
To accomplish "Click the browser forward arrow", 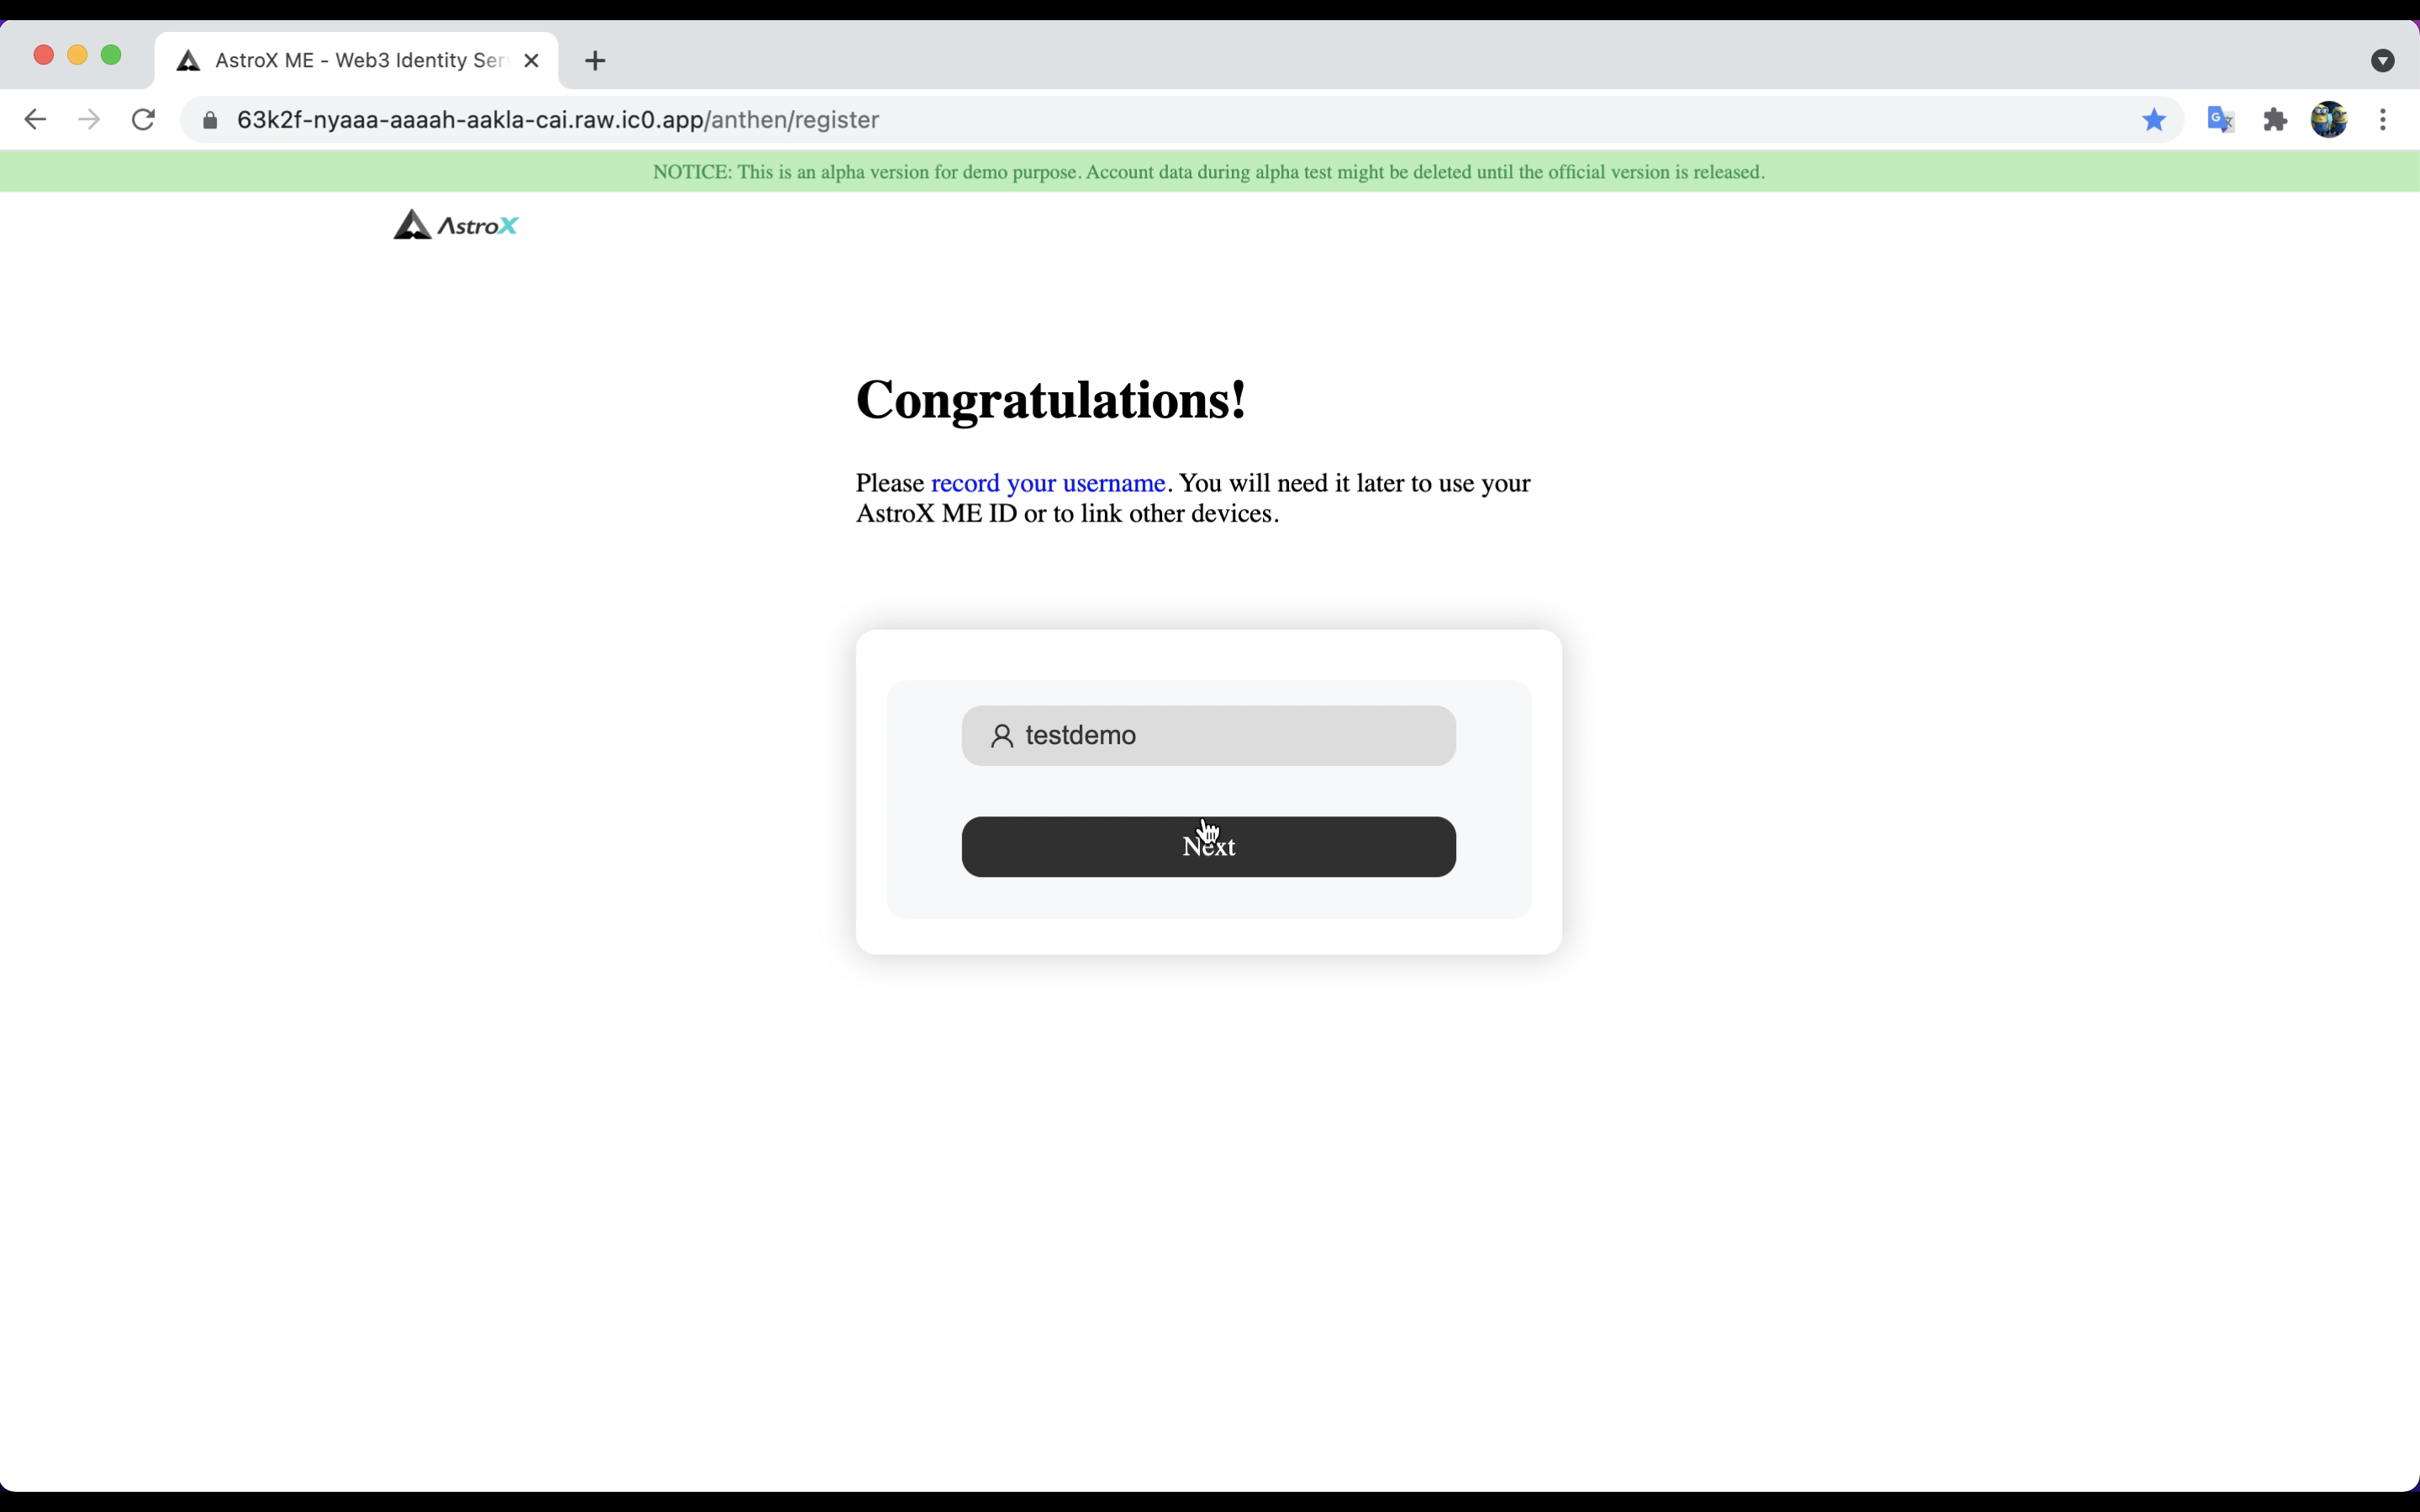I will (x=89, y=120).
